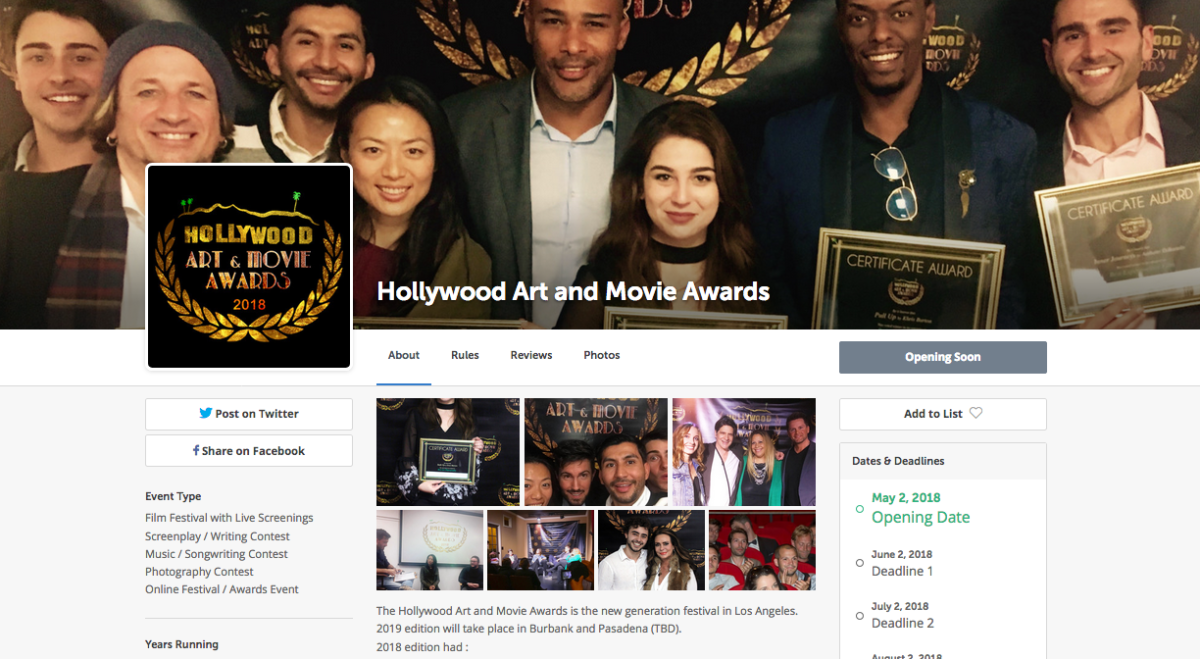Viewport: 1200px width, 659px height.
Task: Open photo of man and woman in fur
Action: [x=651, y=550]
